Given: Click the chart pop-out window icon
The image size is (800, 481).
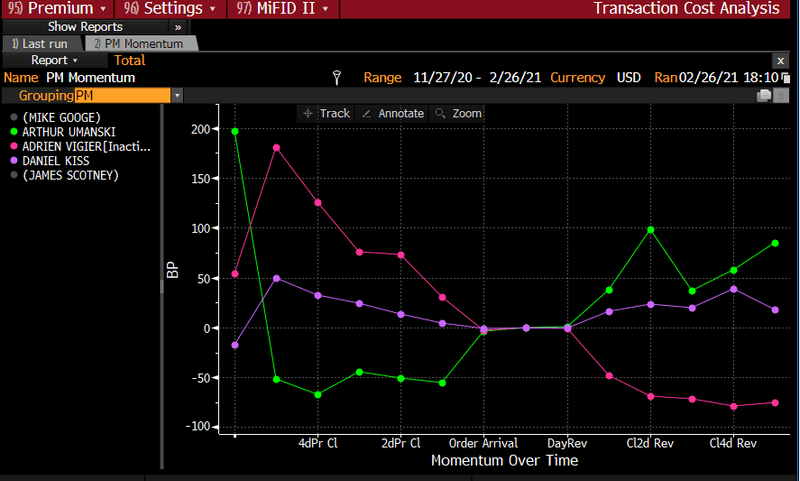Looking at the screenshot, I should point(766,95).
